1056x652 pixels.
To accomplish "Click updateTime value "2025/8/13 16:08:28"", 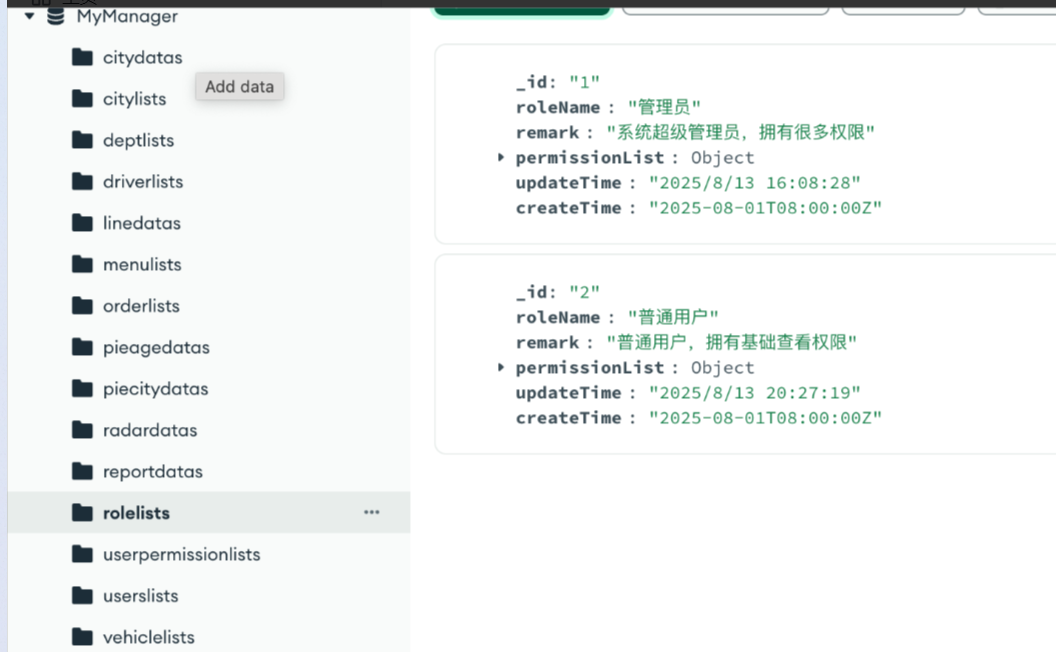I will [754, 183].
